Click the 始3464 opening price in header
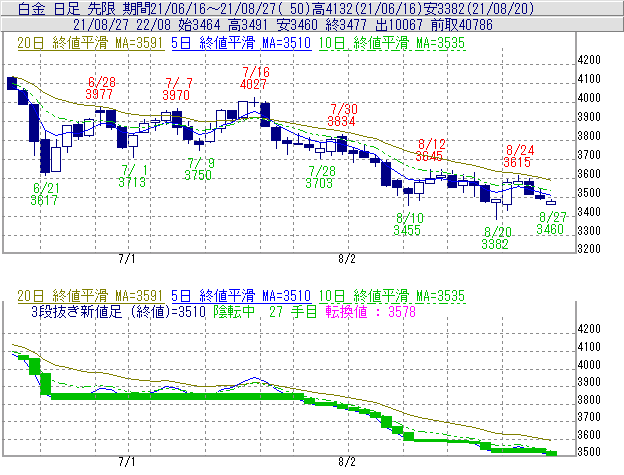624x475 pixels. click(199, 25)
